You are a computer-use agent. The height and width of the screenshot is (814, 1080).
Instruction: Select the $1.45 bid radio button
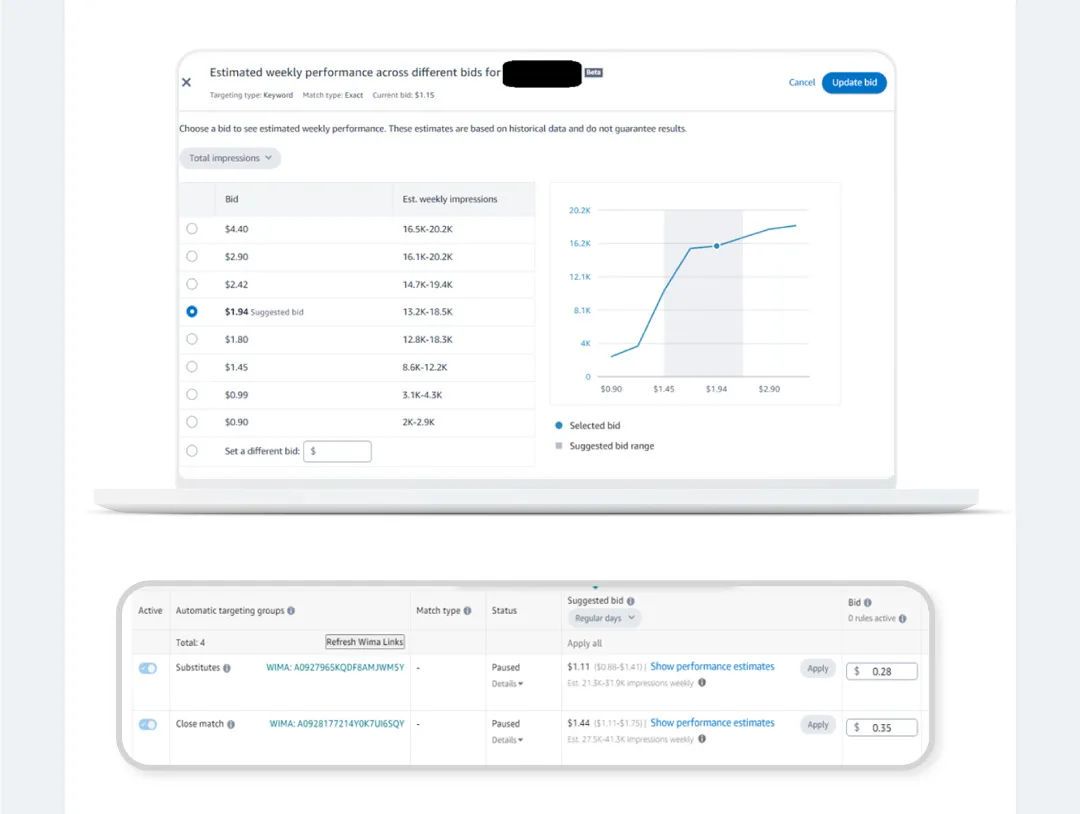pos(192,367)
